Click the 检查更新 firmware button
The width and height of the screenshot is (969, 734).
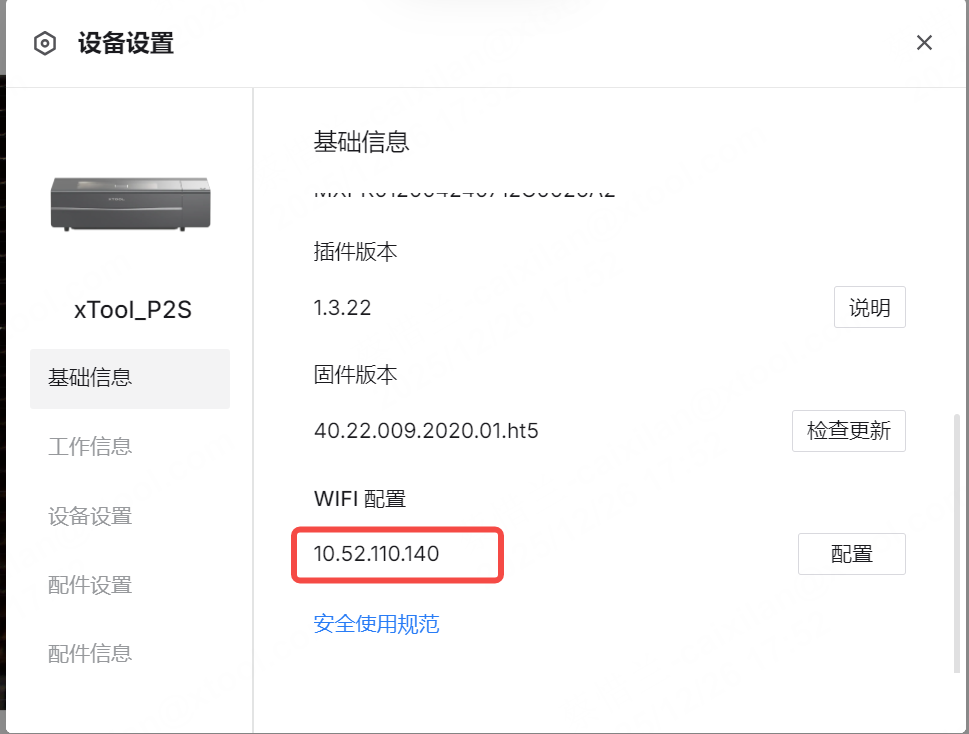click(848, 431)
